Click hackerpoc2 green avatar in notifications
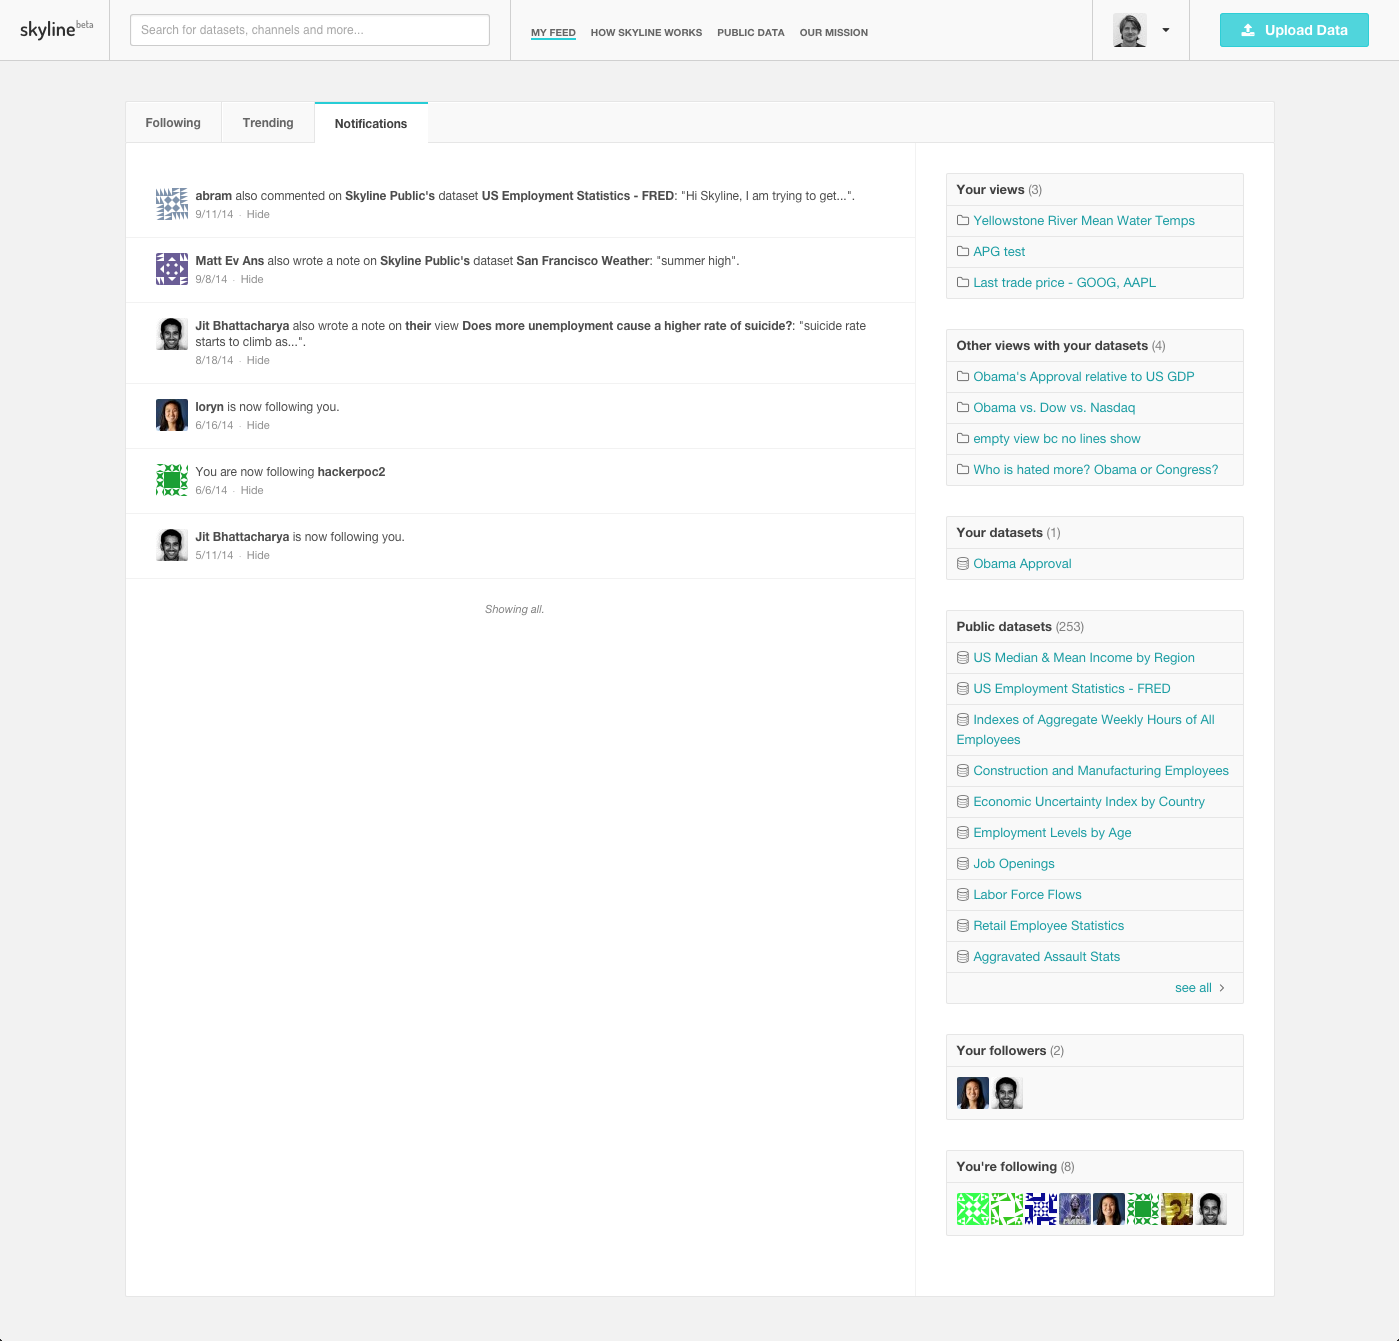 click(172, 480)
